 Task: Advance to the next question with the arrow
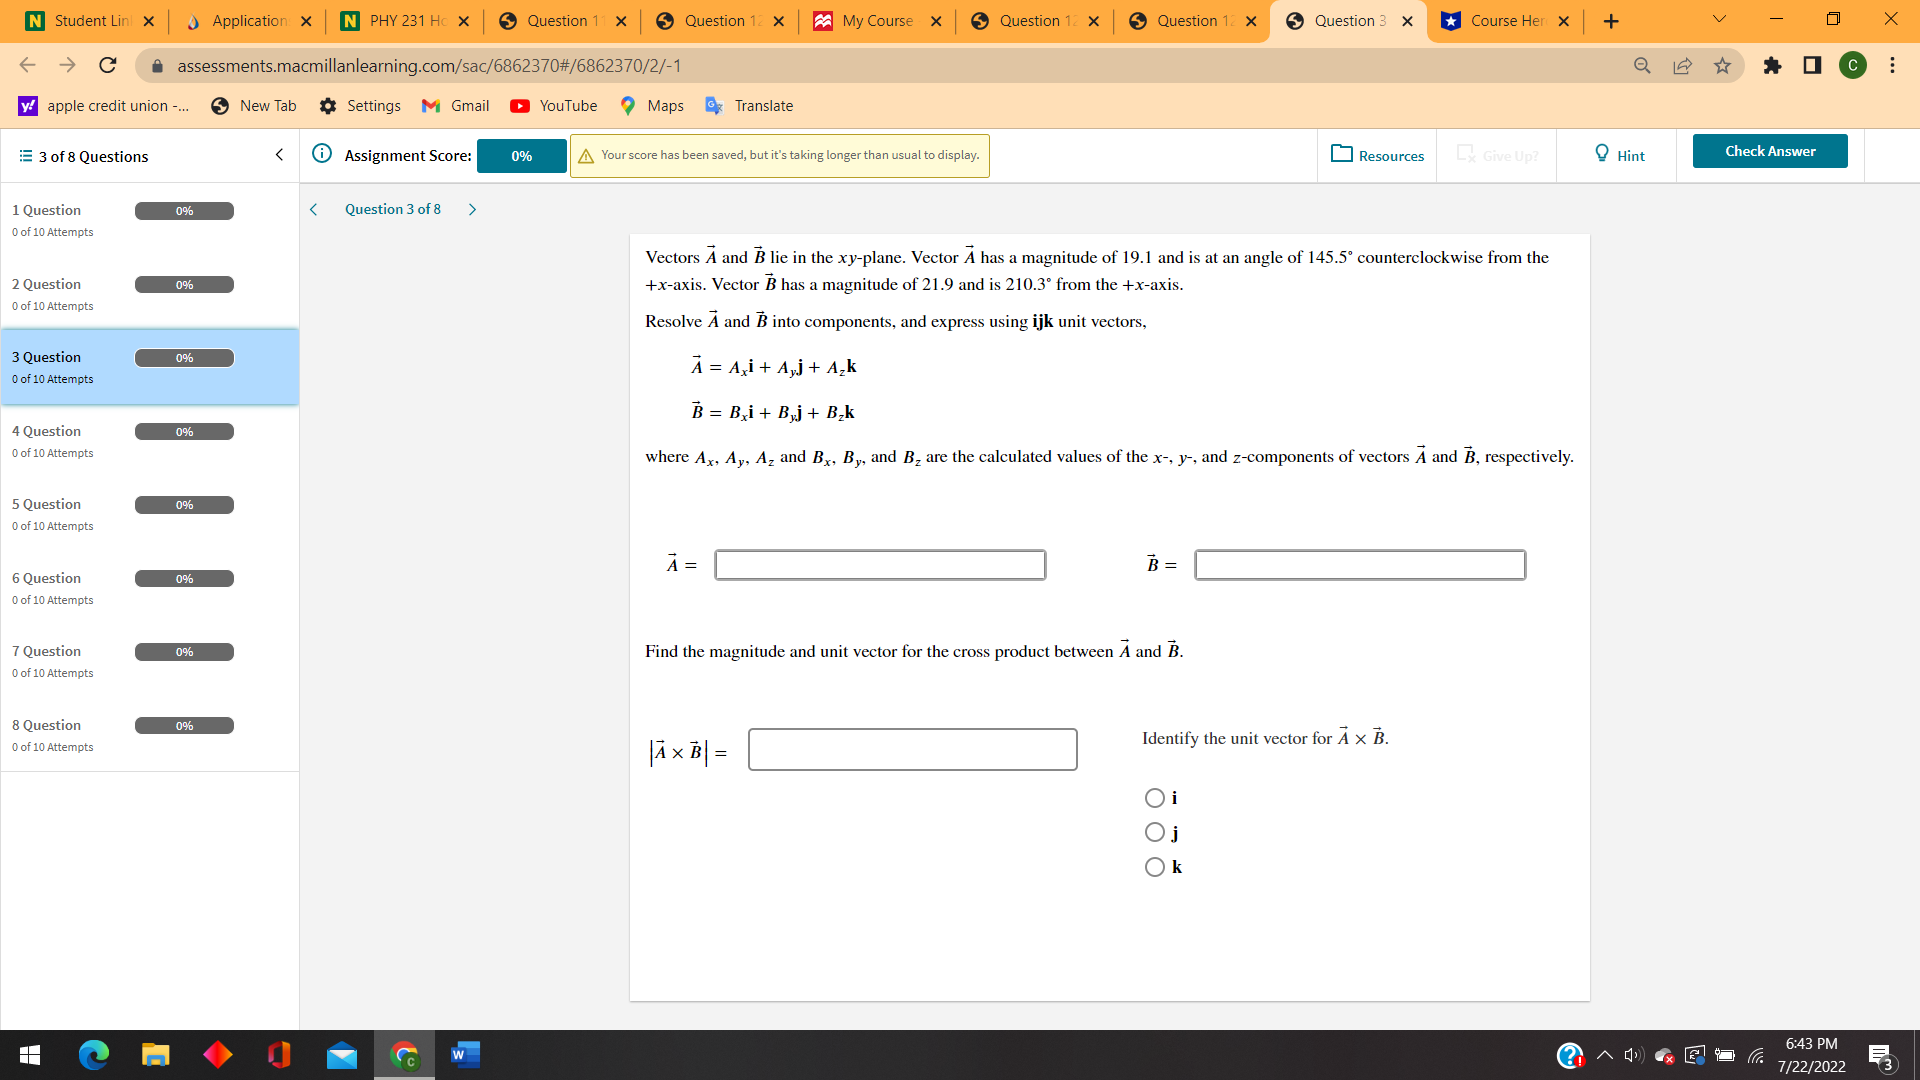pos(472,209)
